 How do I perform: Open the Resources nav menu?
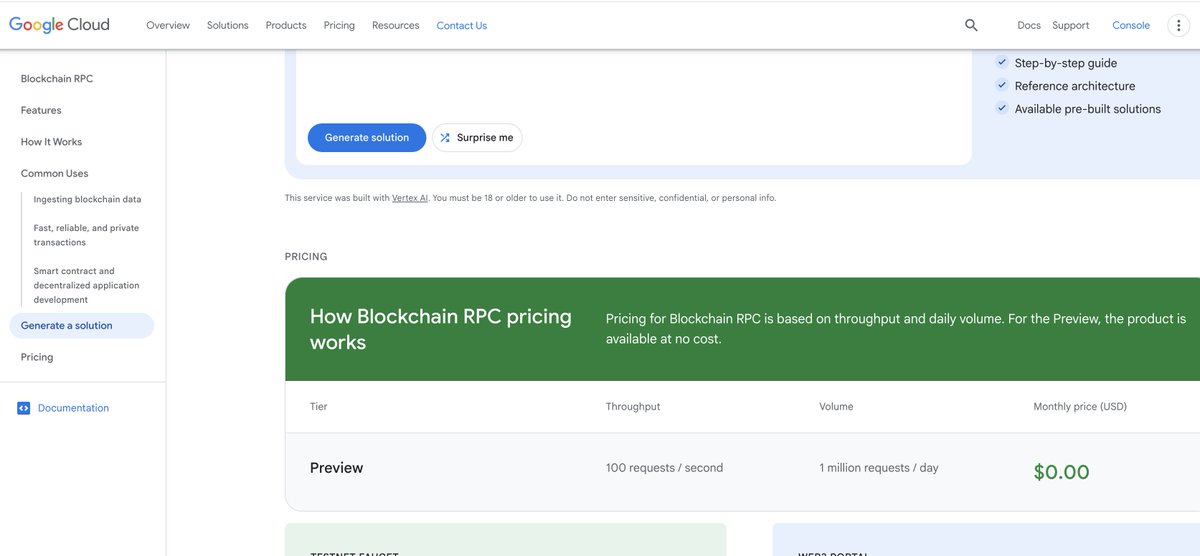[396, 25]
